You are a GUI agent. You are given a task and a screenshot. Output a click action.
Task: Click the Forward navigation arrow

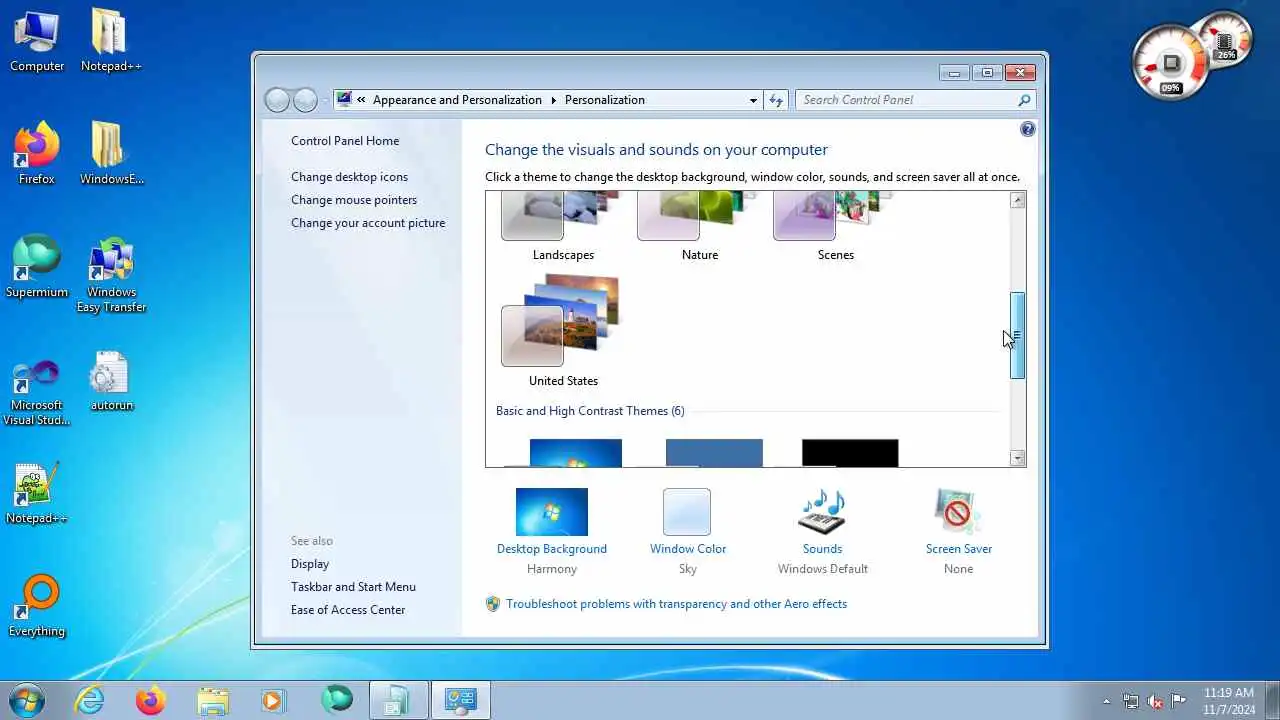pyautogui.click(x=305, y=100)
